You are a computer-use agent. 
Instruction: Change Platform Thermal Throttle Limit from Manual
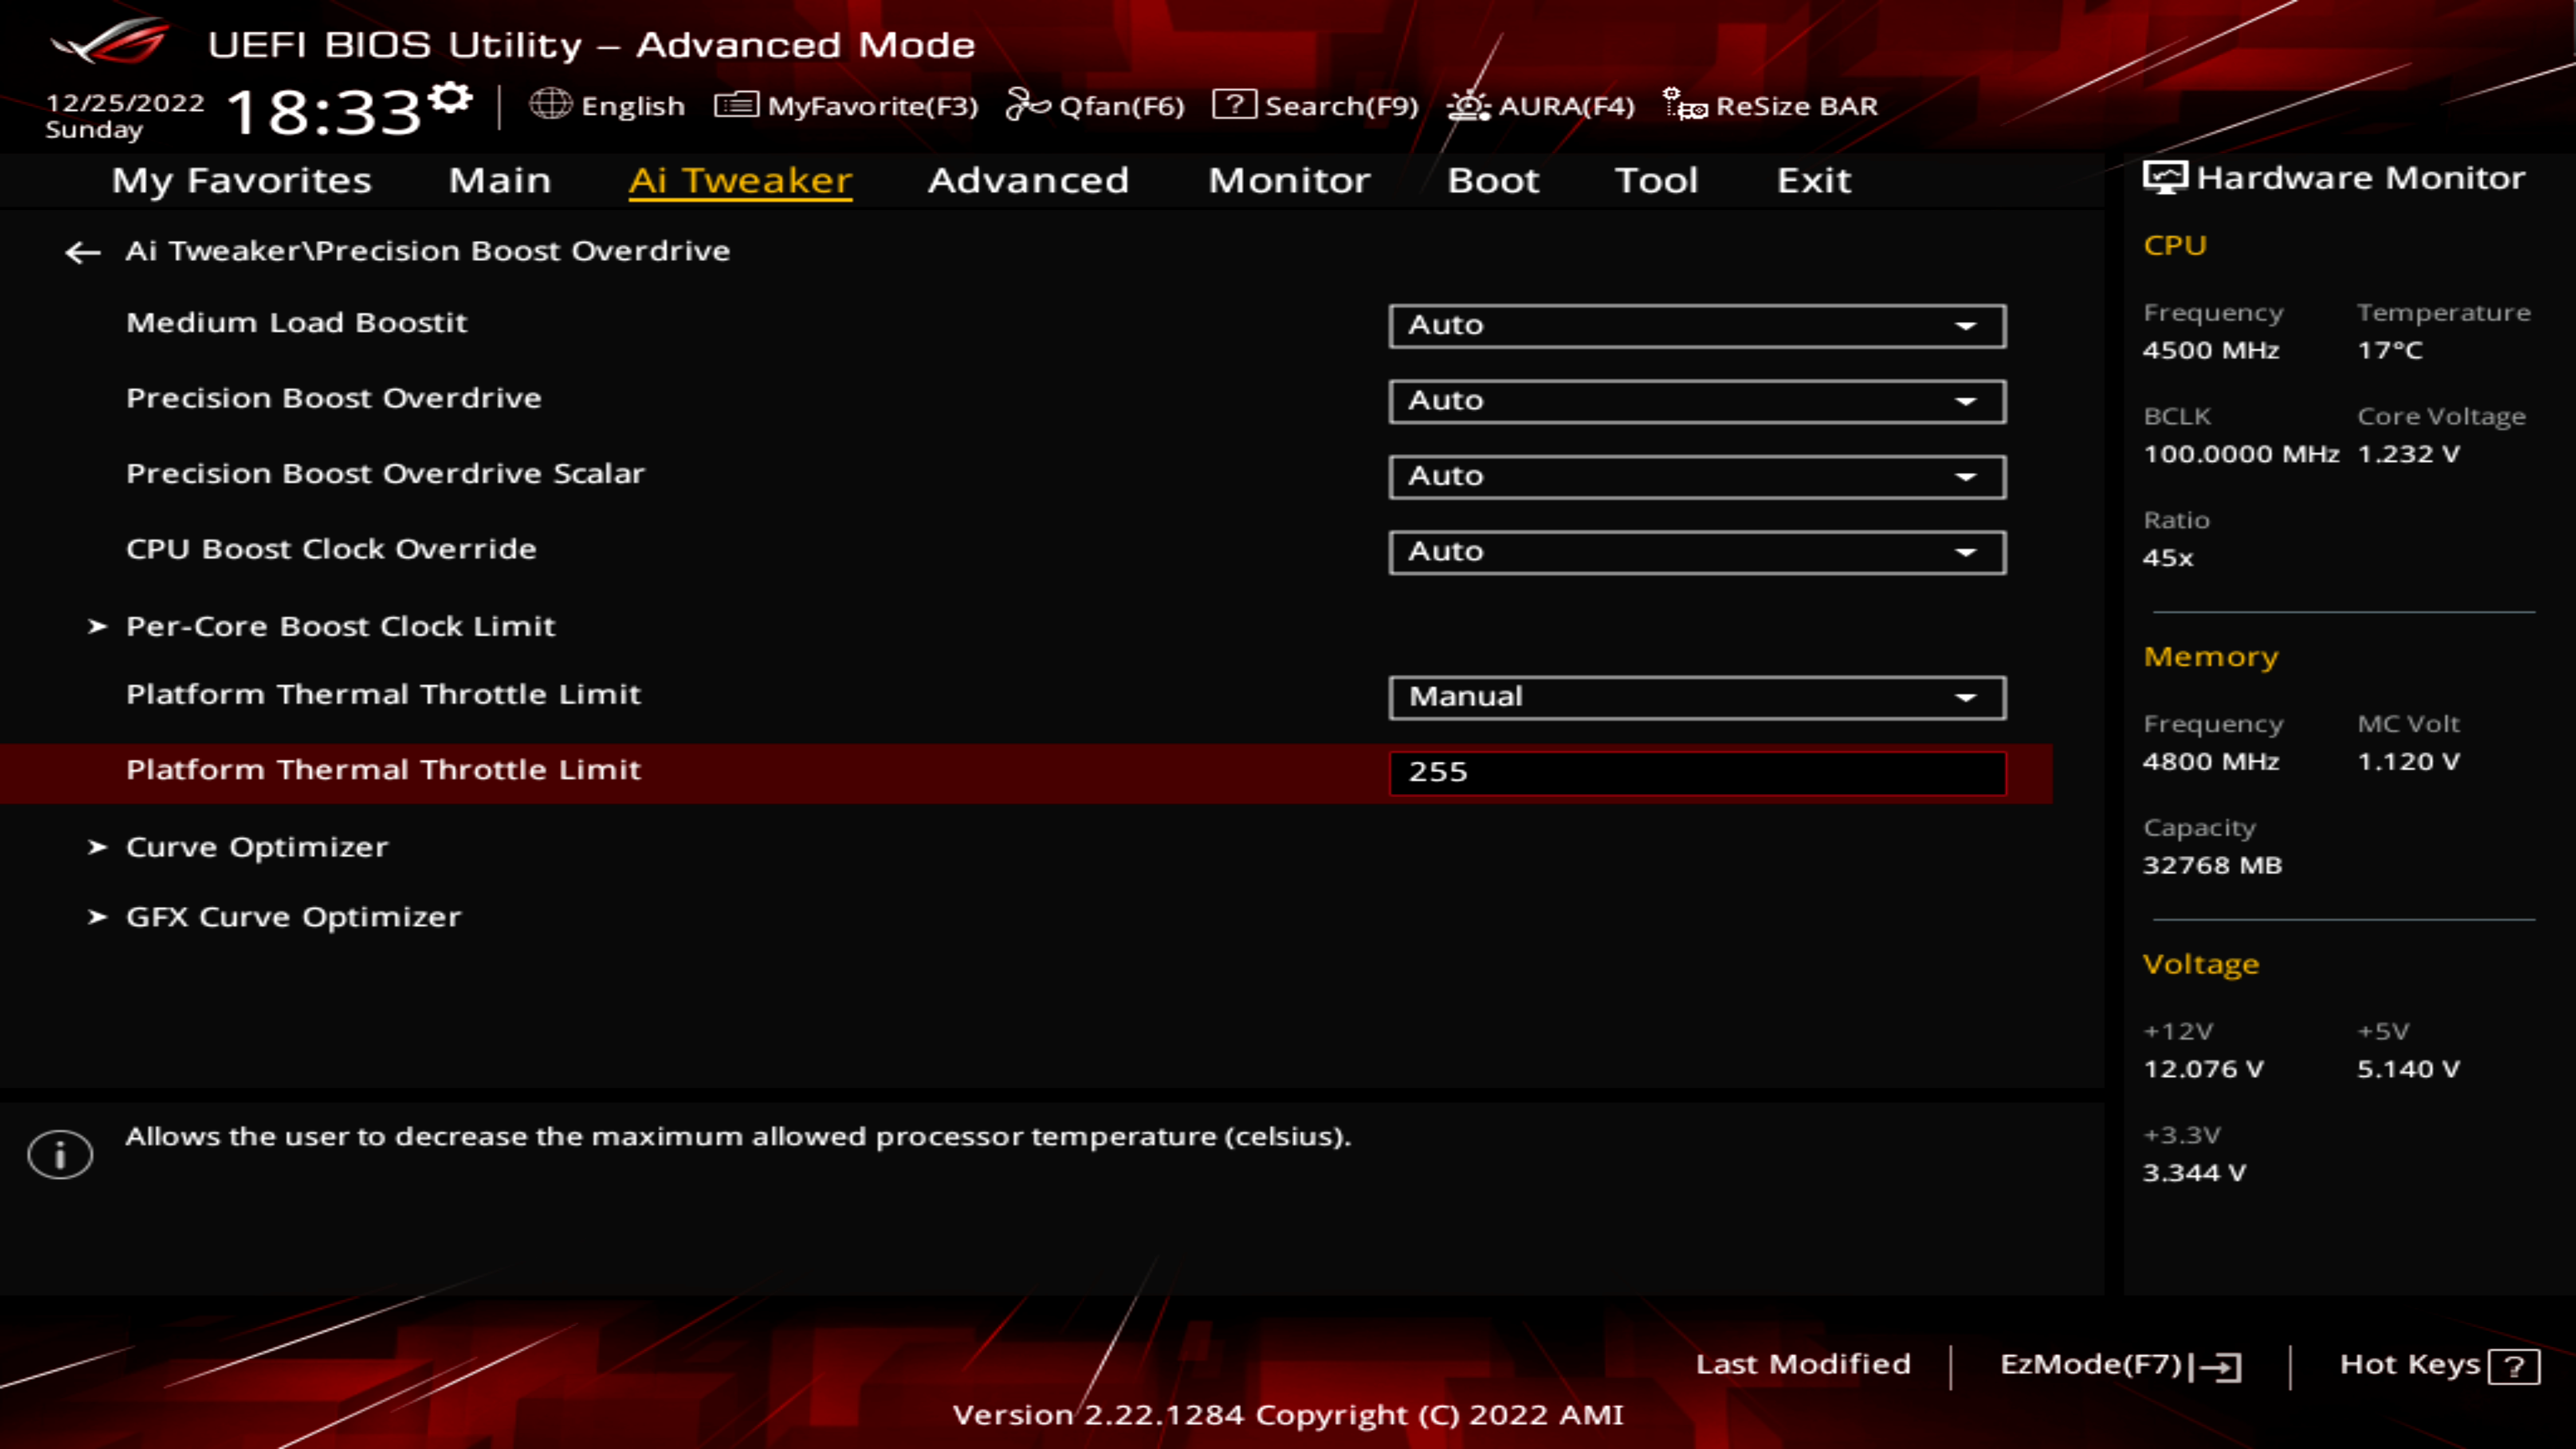[x=1695, y=696]
